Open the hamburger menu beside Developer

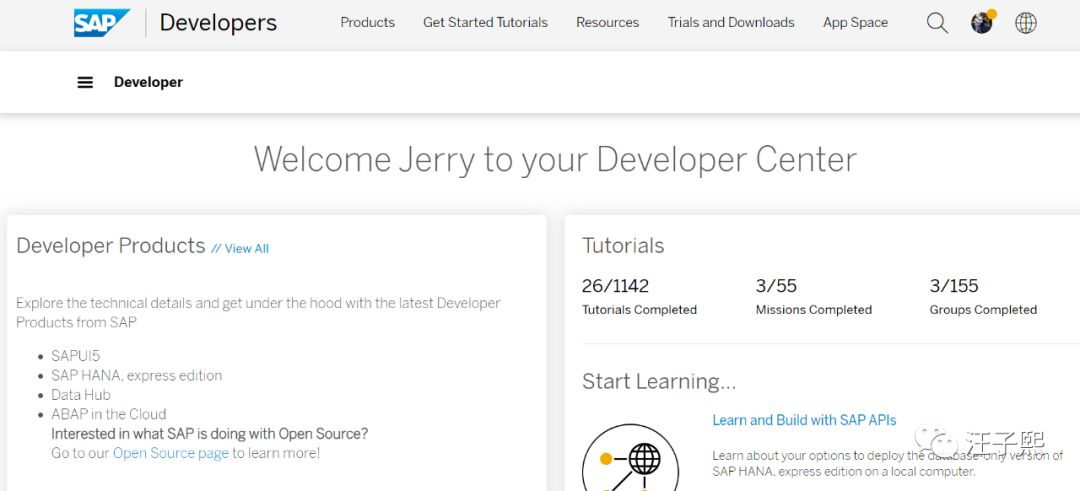click(85, 82)
